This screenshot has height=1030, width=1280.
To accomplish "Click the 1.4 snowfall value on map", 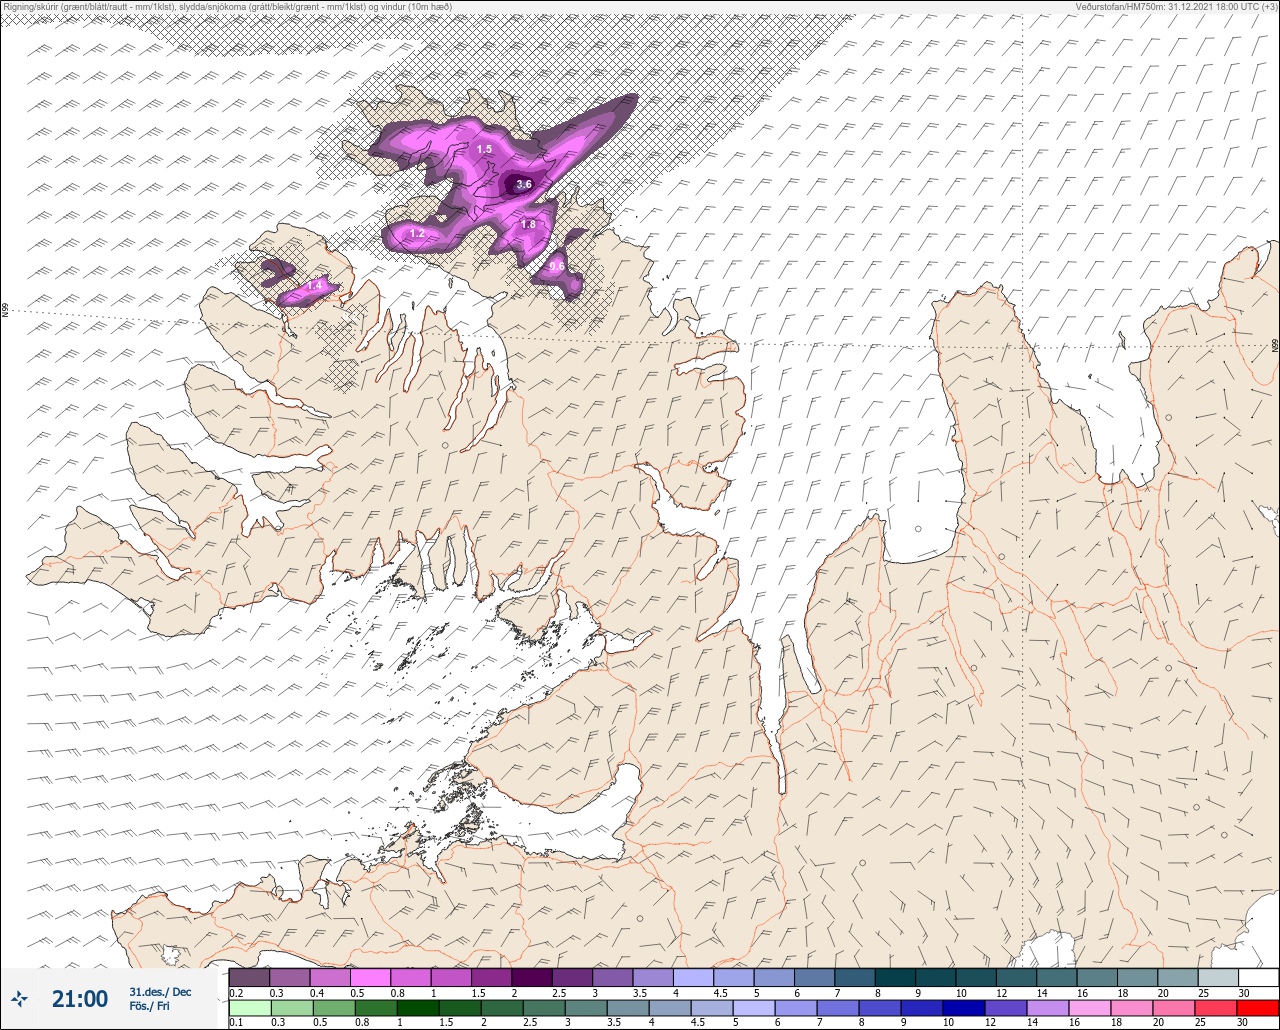I will pos(315,286).
